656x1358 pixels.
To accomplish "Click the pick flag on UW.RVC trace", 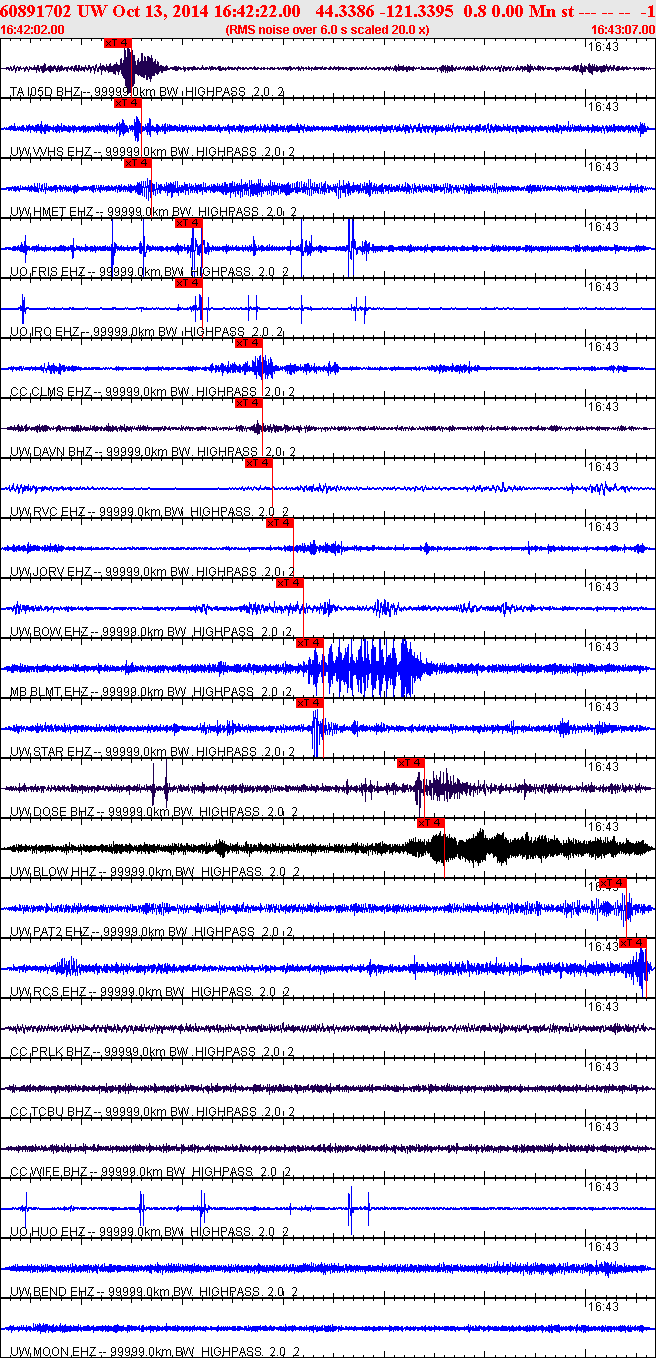I will click(258, 463).
